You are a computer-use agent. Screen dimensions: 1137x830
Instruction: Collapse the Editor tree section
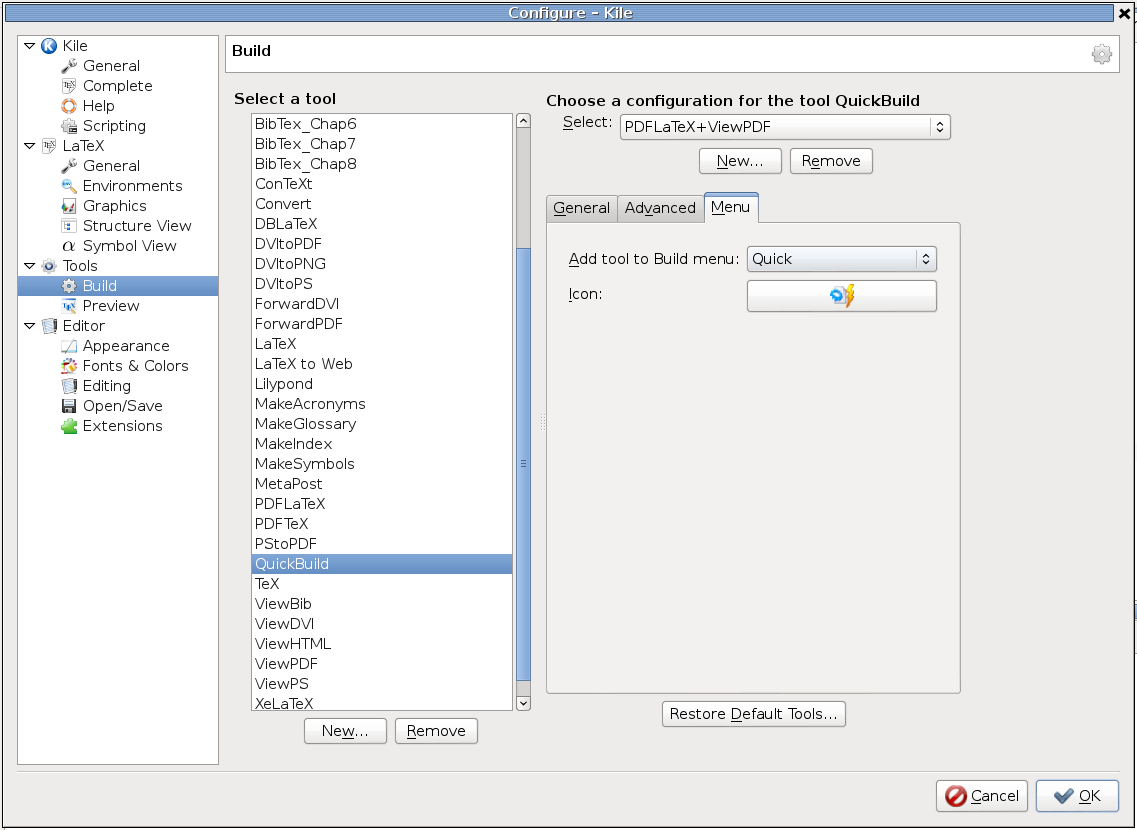29,326
